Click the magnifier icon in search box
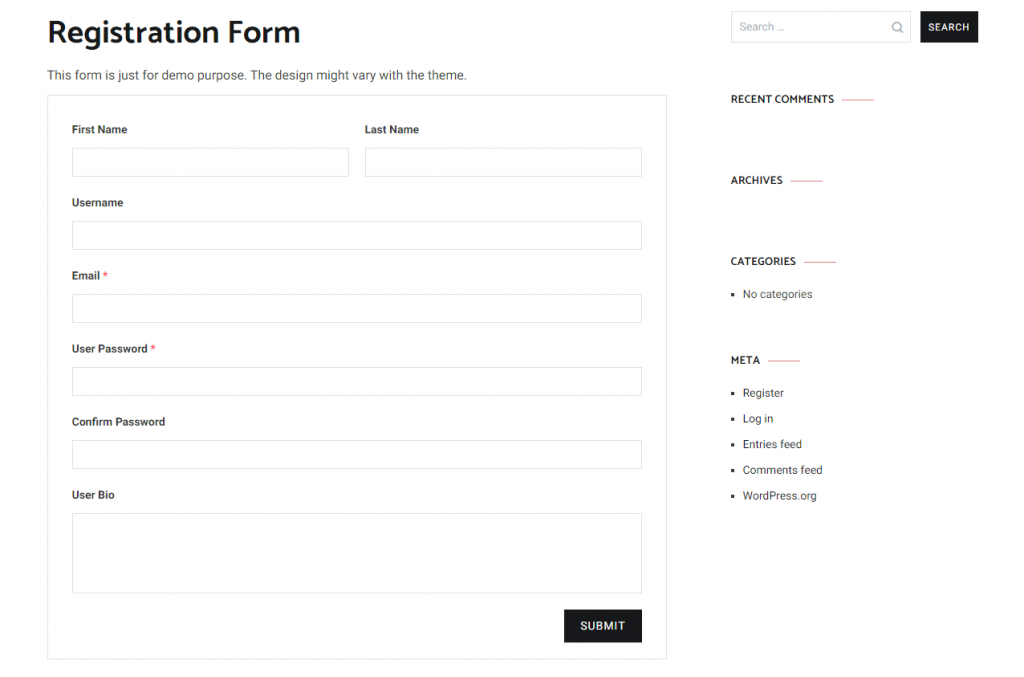 coord(897,27)
